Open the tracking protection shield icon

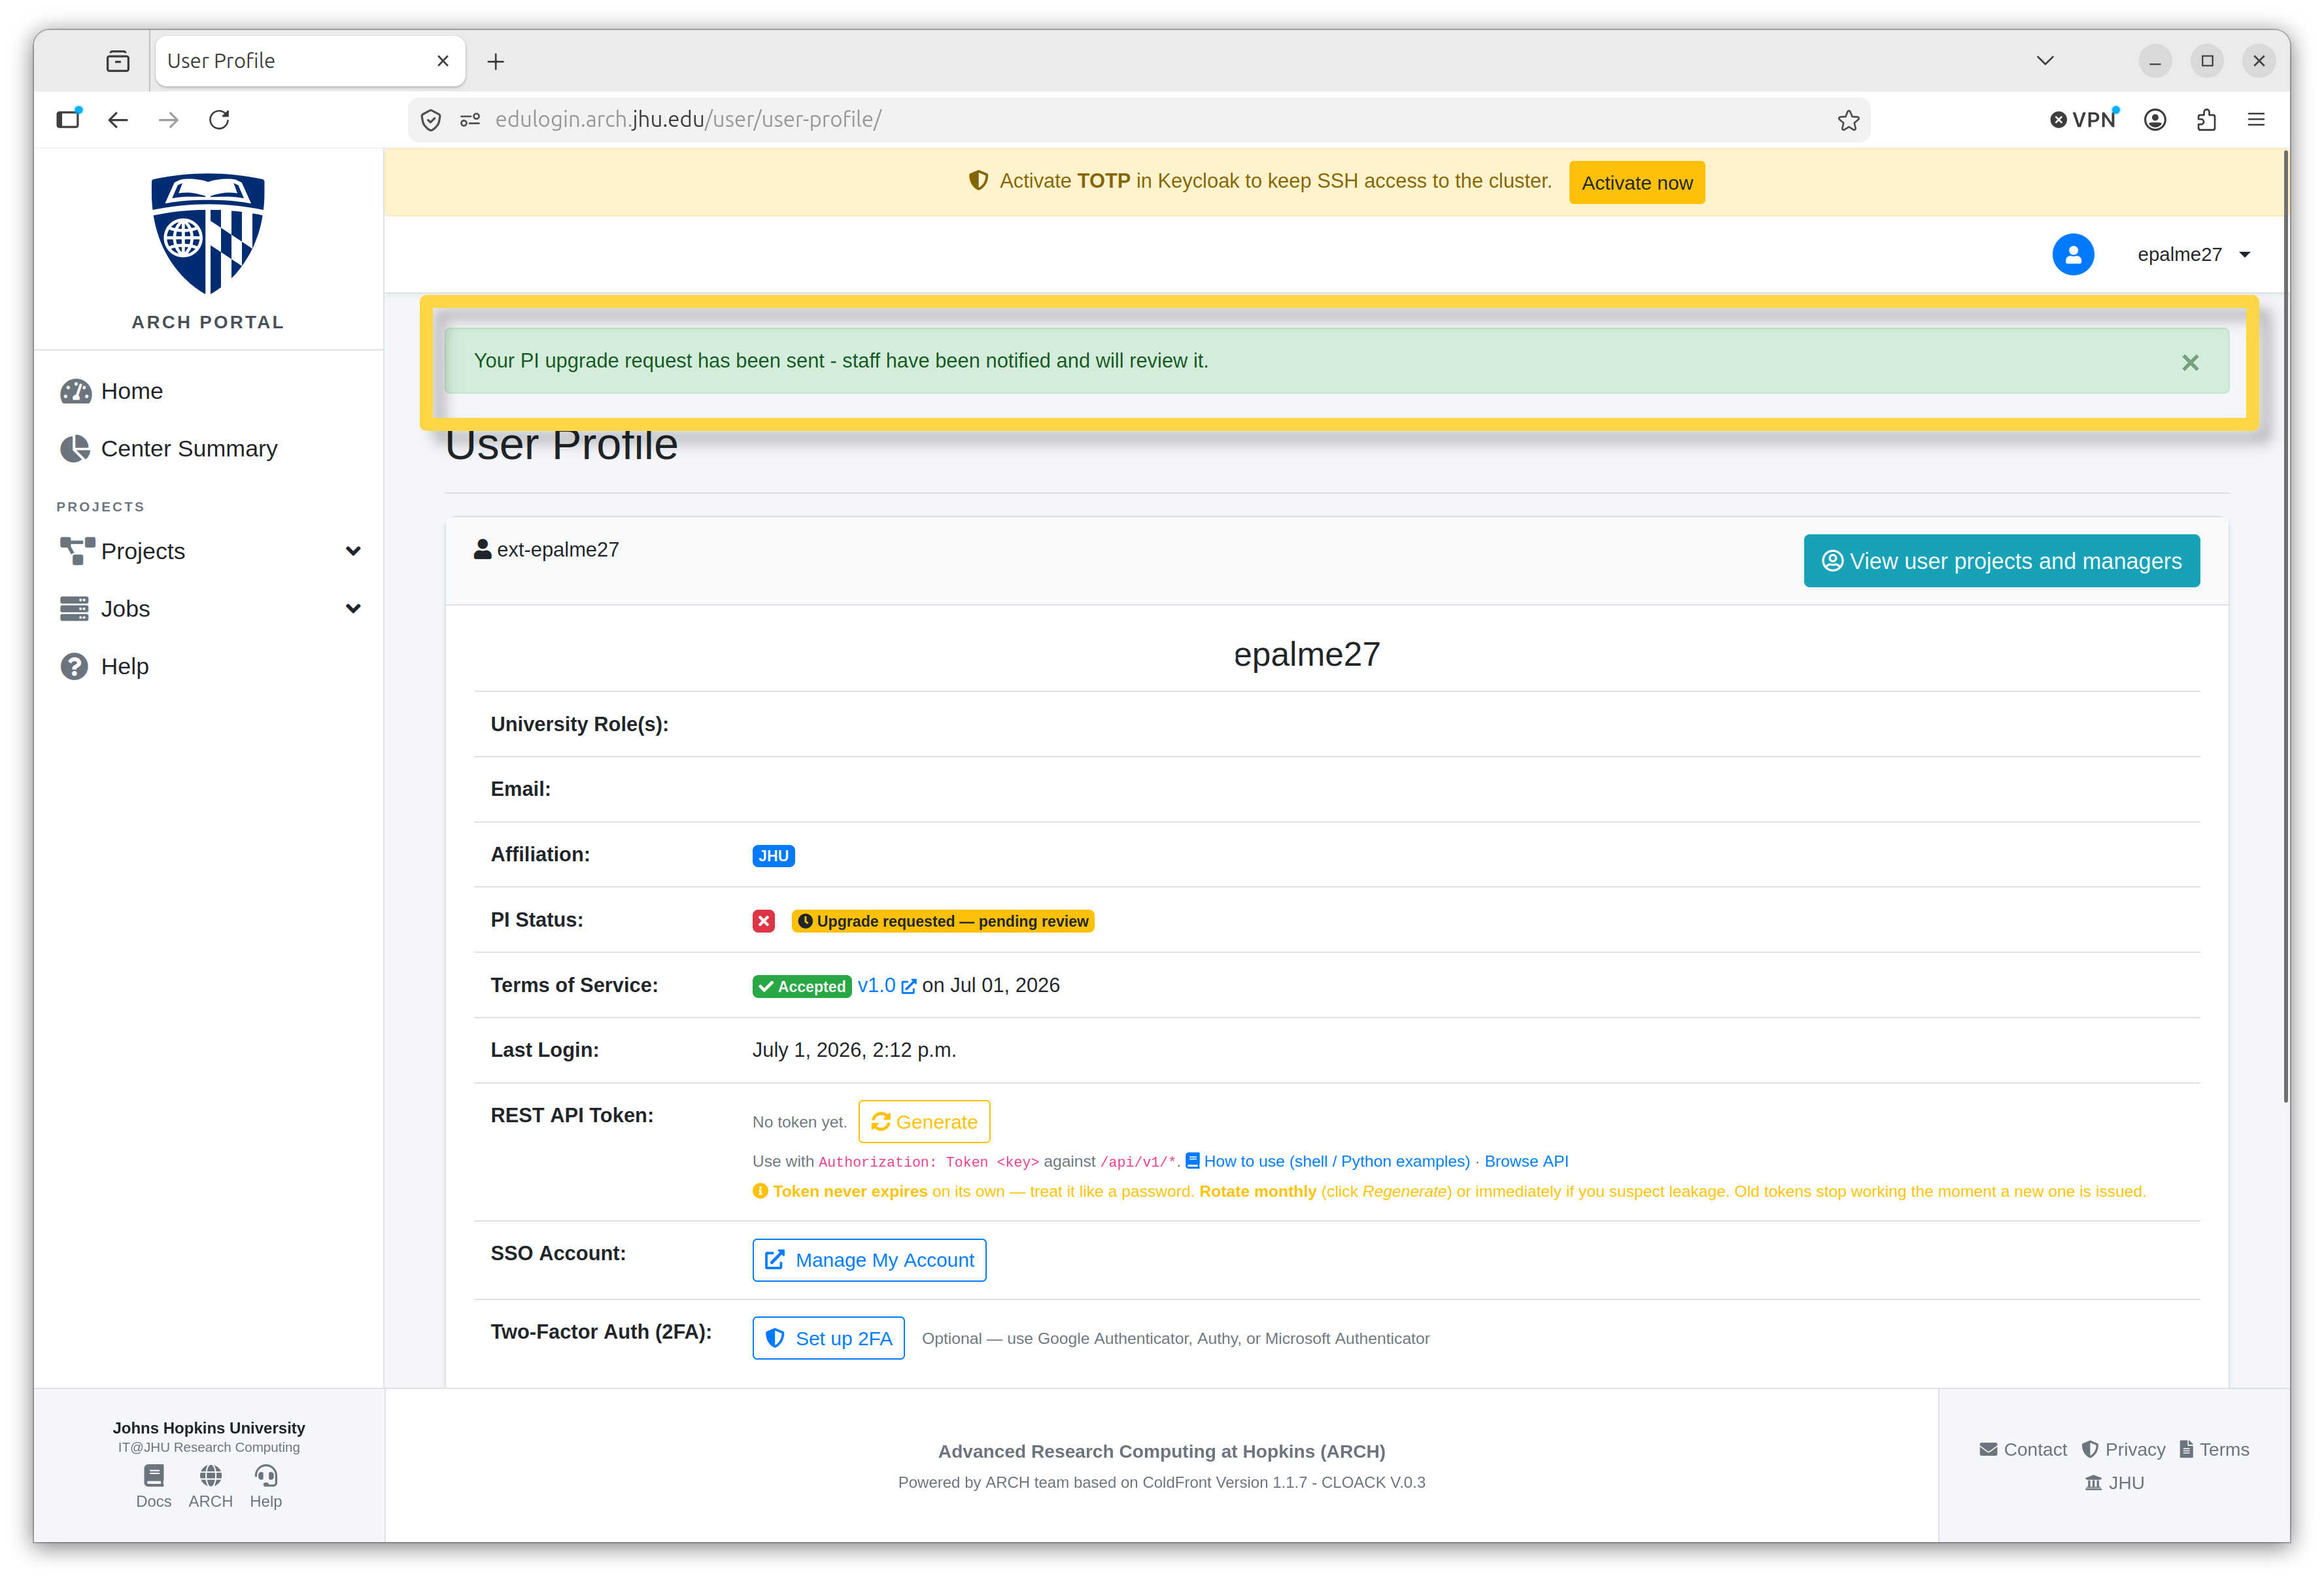click(x=431, y=120)
